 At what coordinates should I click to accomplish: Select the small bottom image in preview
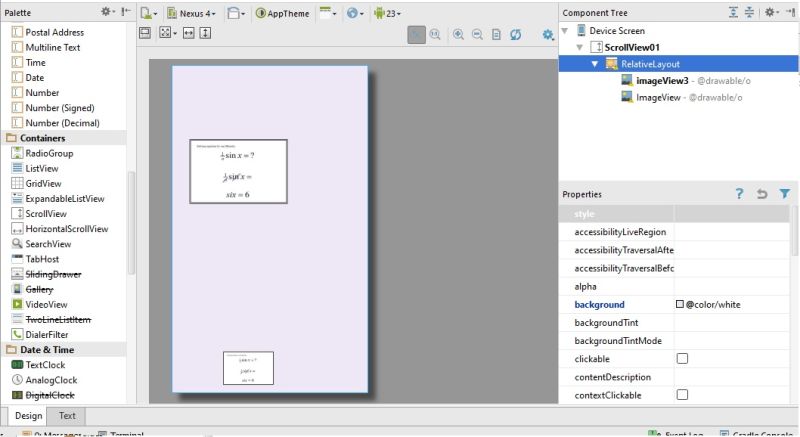tap(248, 368)
